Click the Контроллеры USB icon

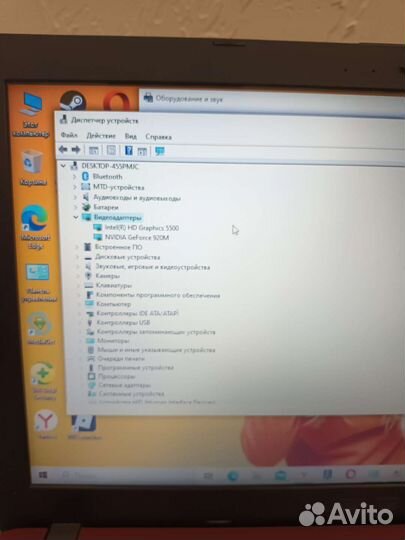[90, 323]
